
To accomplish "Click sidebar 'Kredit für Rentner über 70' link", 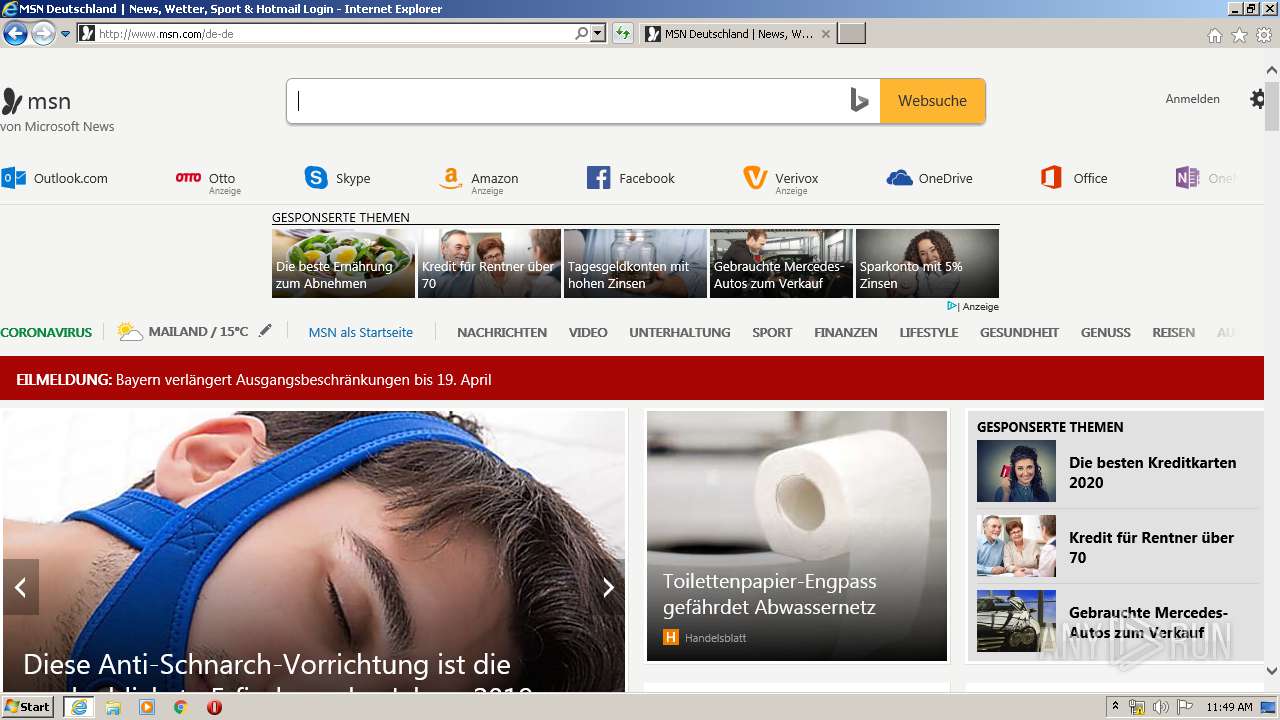I will pos(1152,547).
